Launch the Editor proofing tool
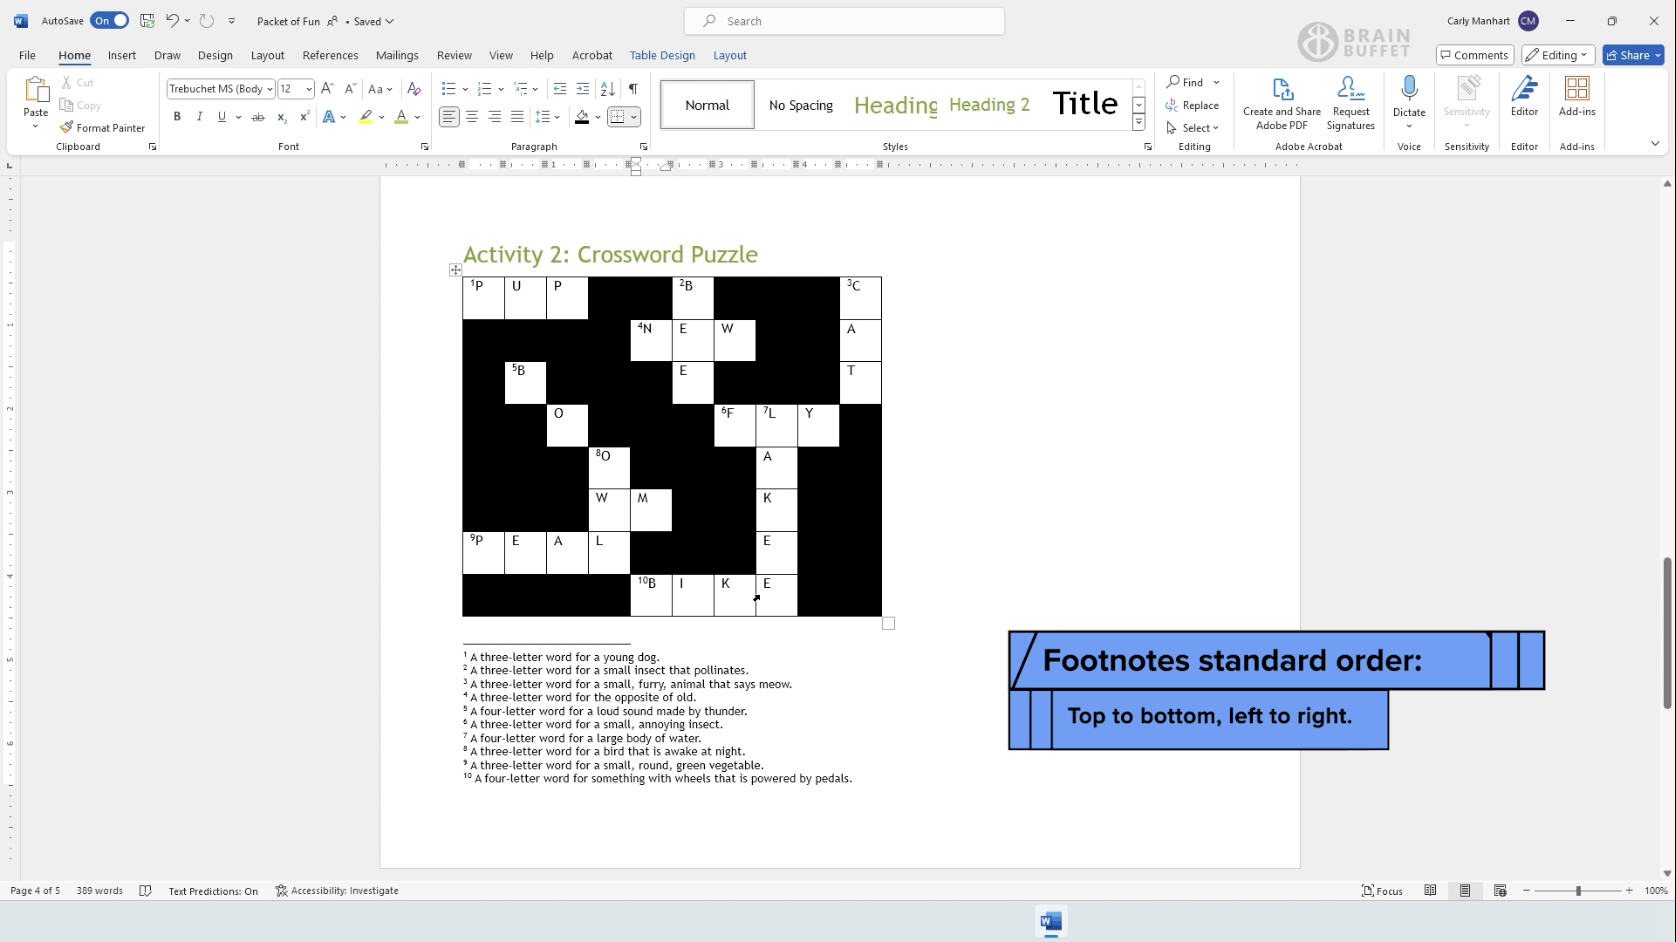Screen dimensions: 1676x942 tap(1524, 97)
